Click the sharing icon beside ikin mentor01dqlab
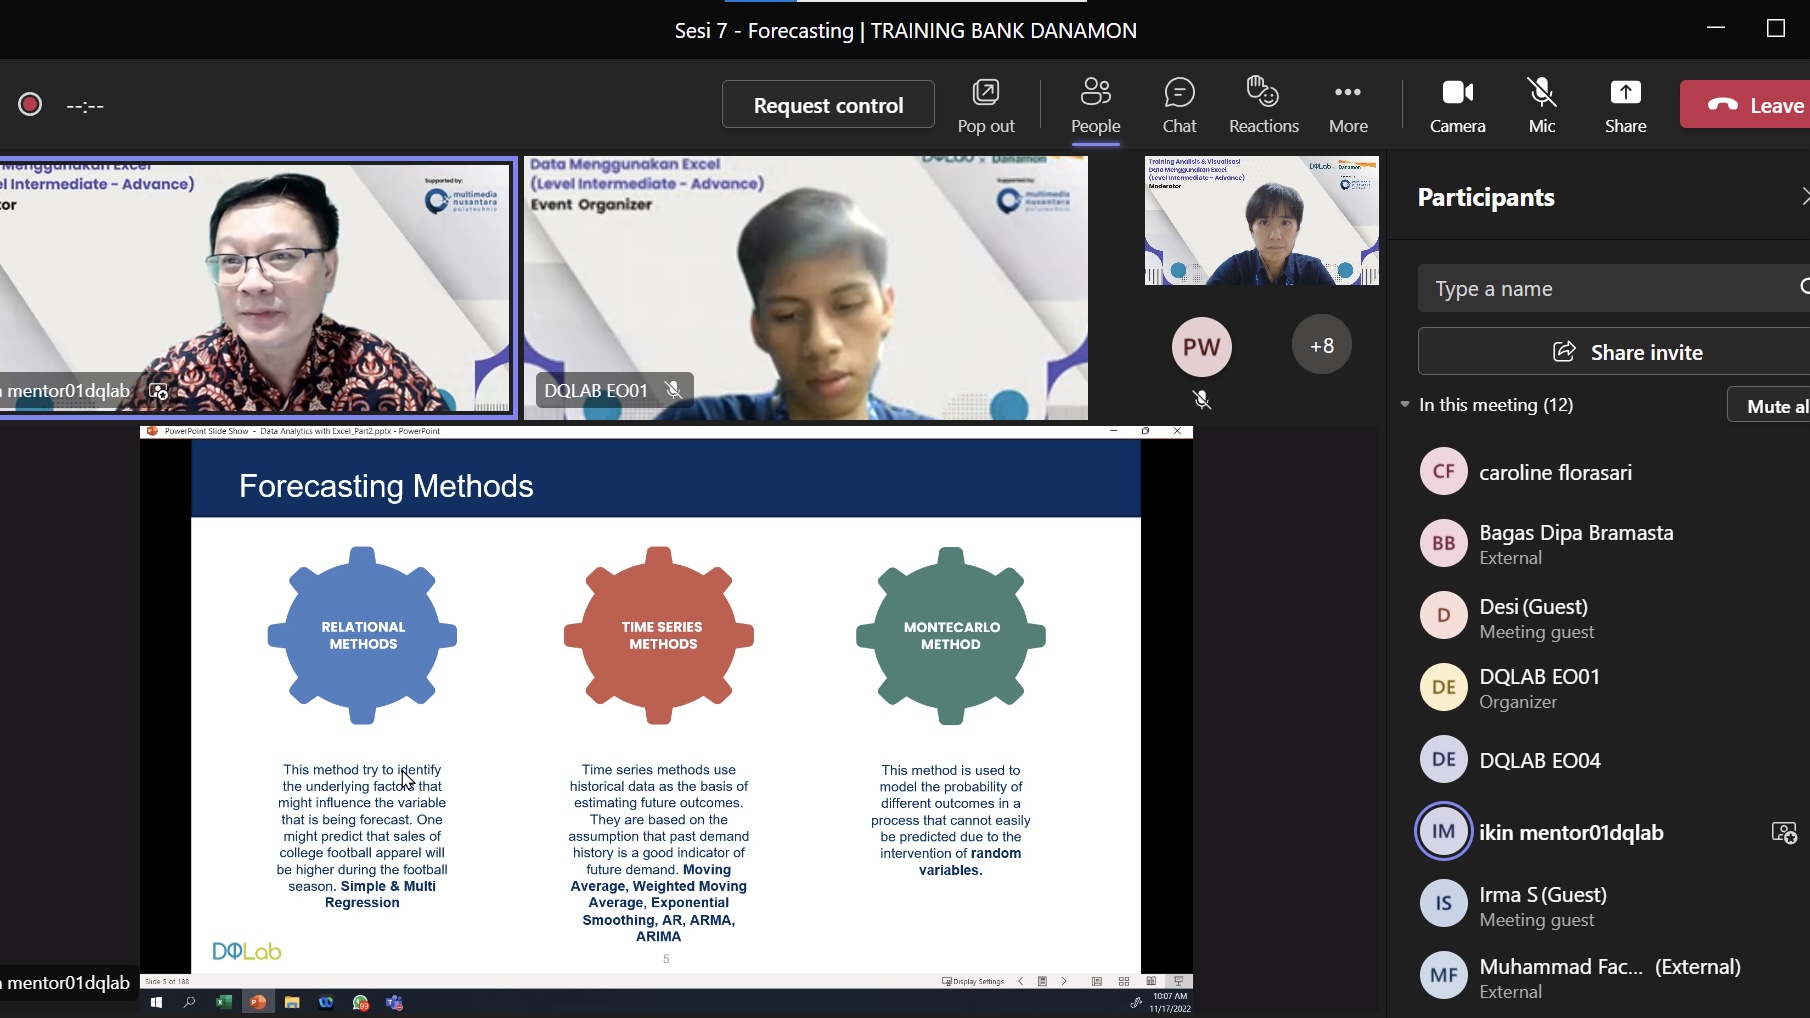The image size is (1810, 1018). click(x=1783, y=832)
